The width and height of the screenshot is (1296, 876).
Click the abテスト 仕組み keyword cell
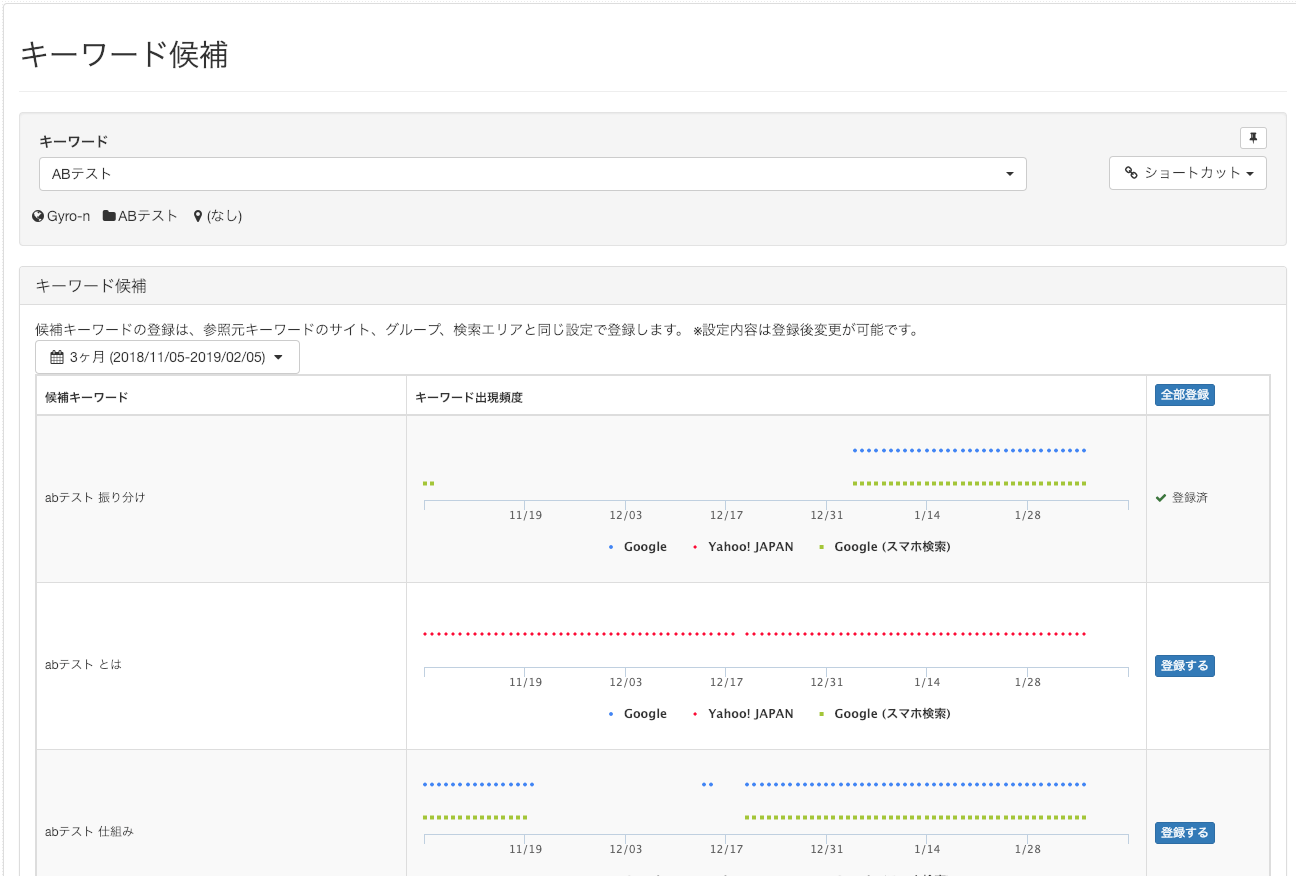pos(221,813)
